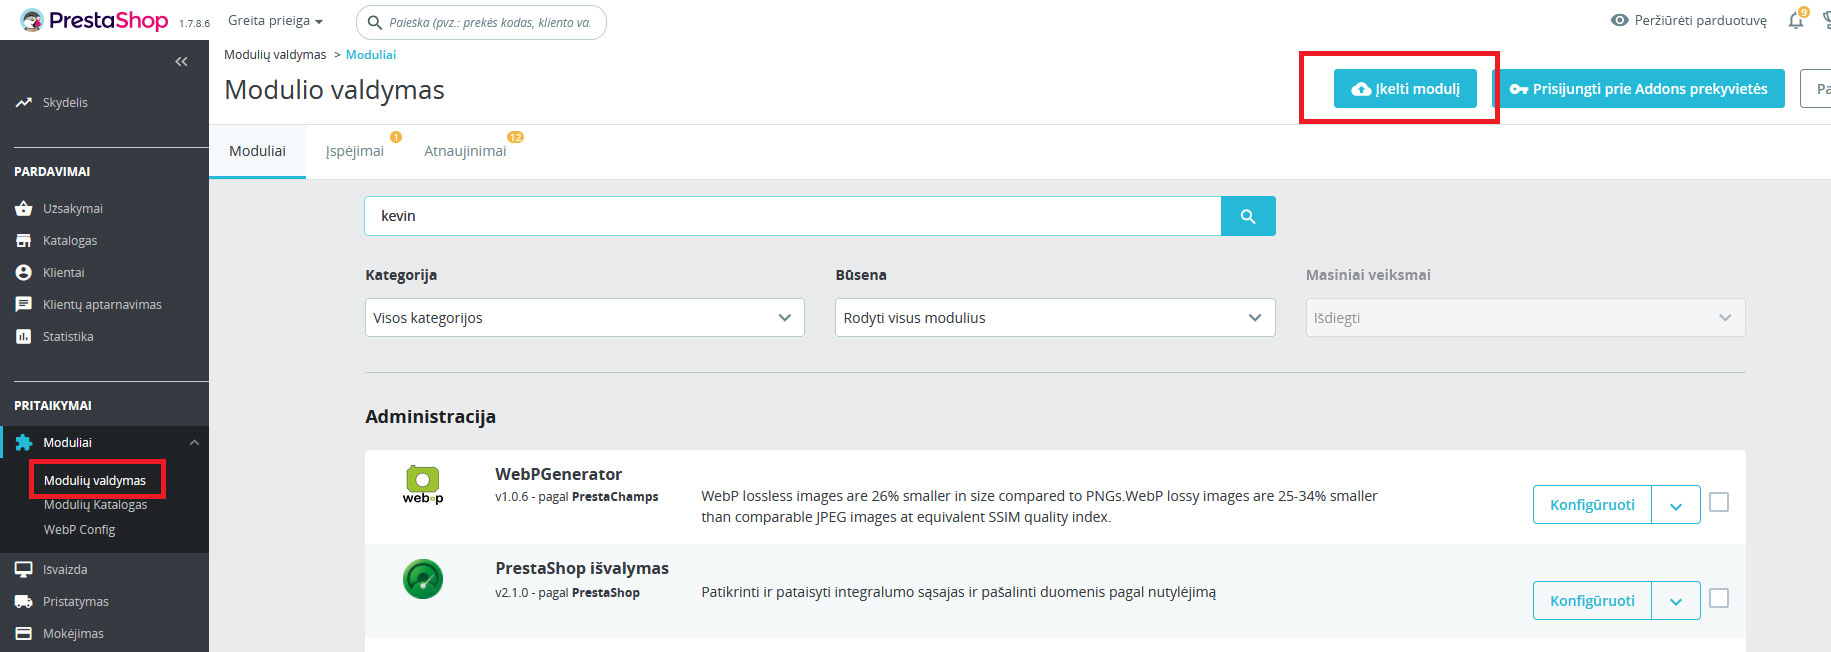Expand actions arrow next to WebPGenerator Konfigūruoti

(1676, 505)
